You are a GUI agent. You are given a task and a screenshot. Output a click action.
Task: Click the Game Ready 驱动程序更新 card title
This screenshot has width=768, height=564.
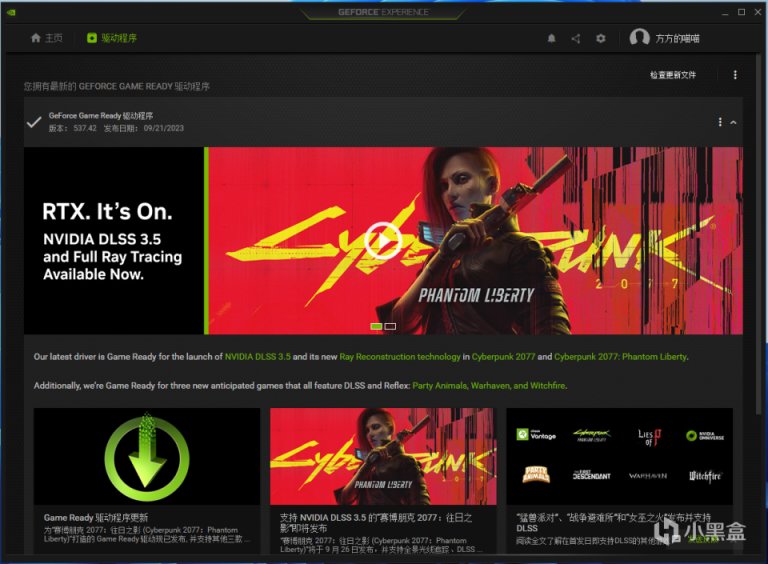click(x=96, y=517)
